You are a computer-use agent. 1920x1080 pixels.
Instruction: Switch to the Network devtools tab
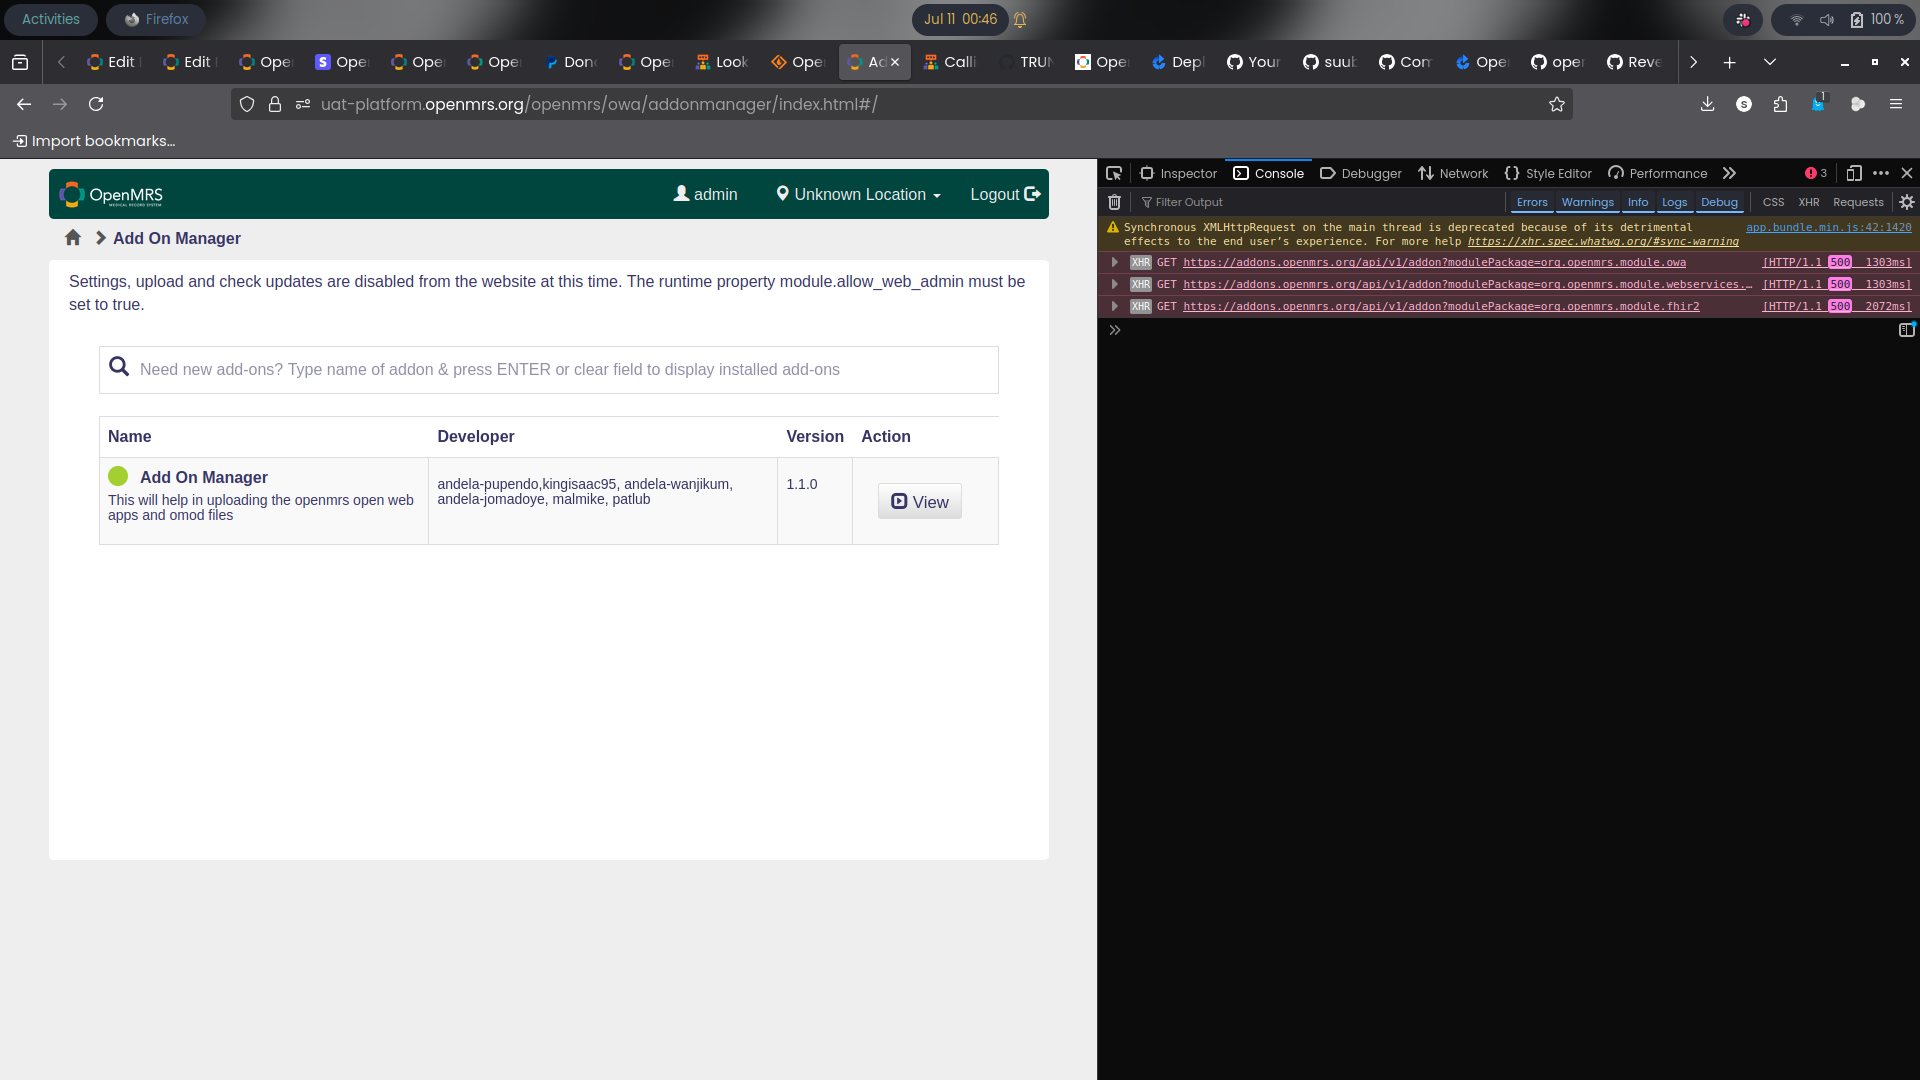pyautogui.click(x=1453, y=173)
